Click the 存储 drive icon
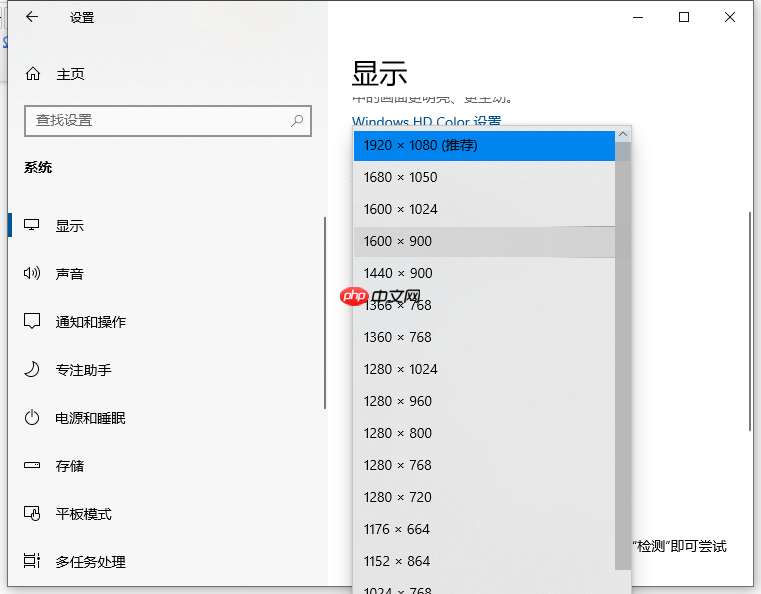Screen dimensions: 761x594 (32, 465)
